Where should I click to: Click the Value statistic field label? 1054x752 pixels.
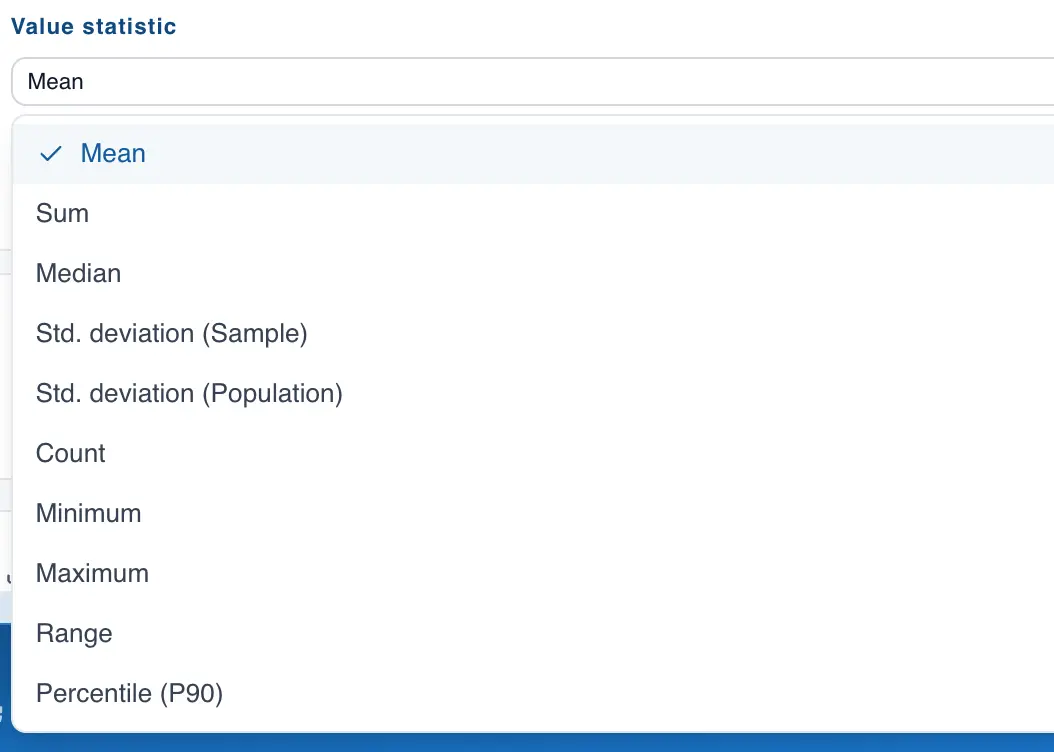coord(94,27)
